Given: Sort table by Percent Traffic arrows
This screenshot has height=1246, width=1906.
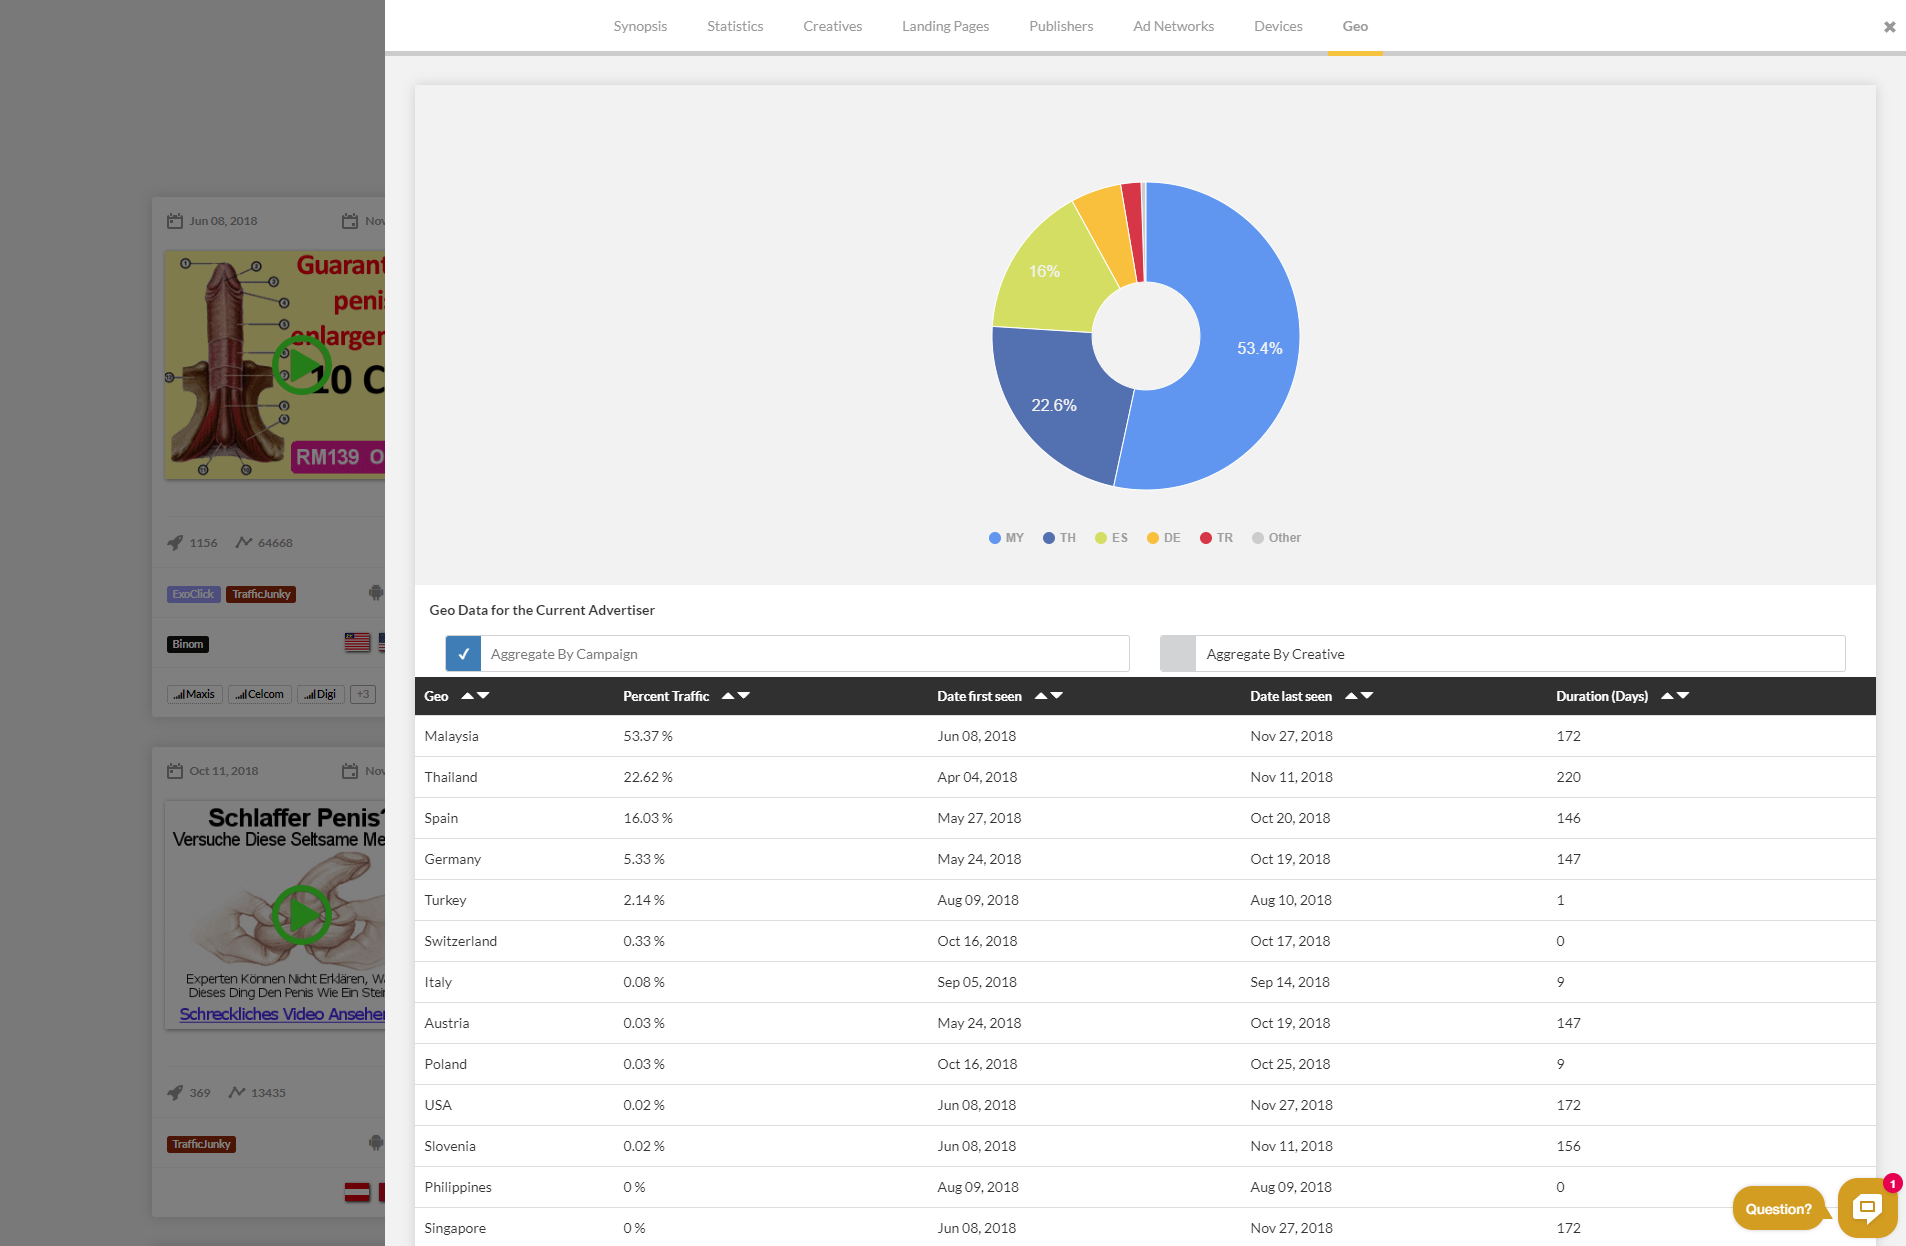Looking at the screenshot, I should tap(735, 696).
